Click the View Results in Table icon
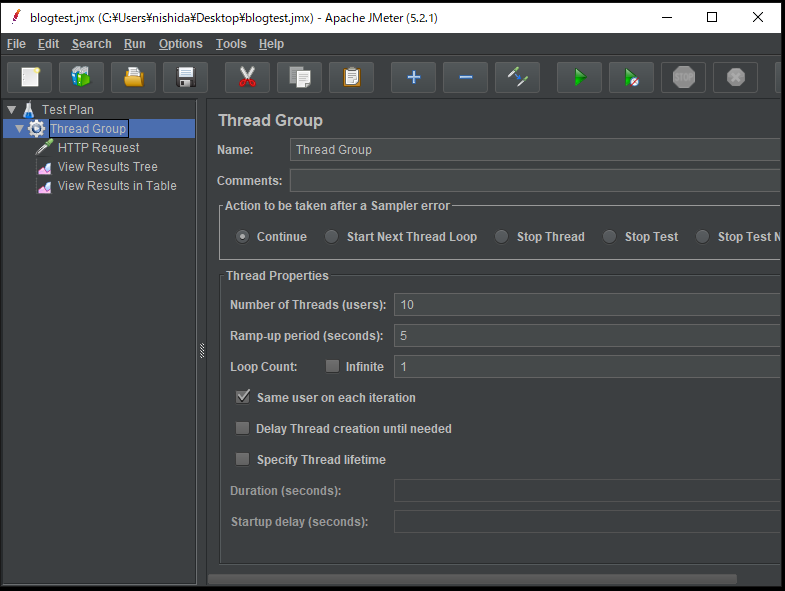785x591 pixels. click(x=45, y=186)
